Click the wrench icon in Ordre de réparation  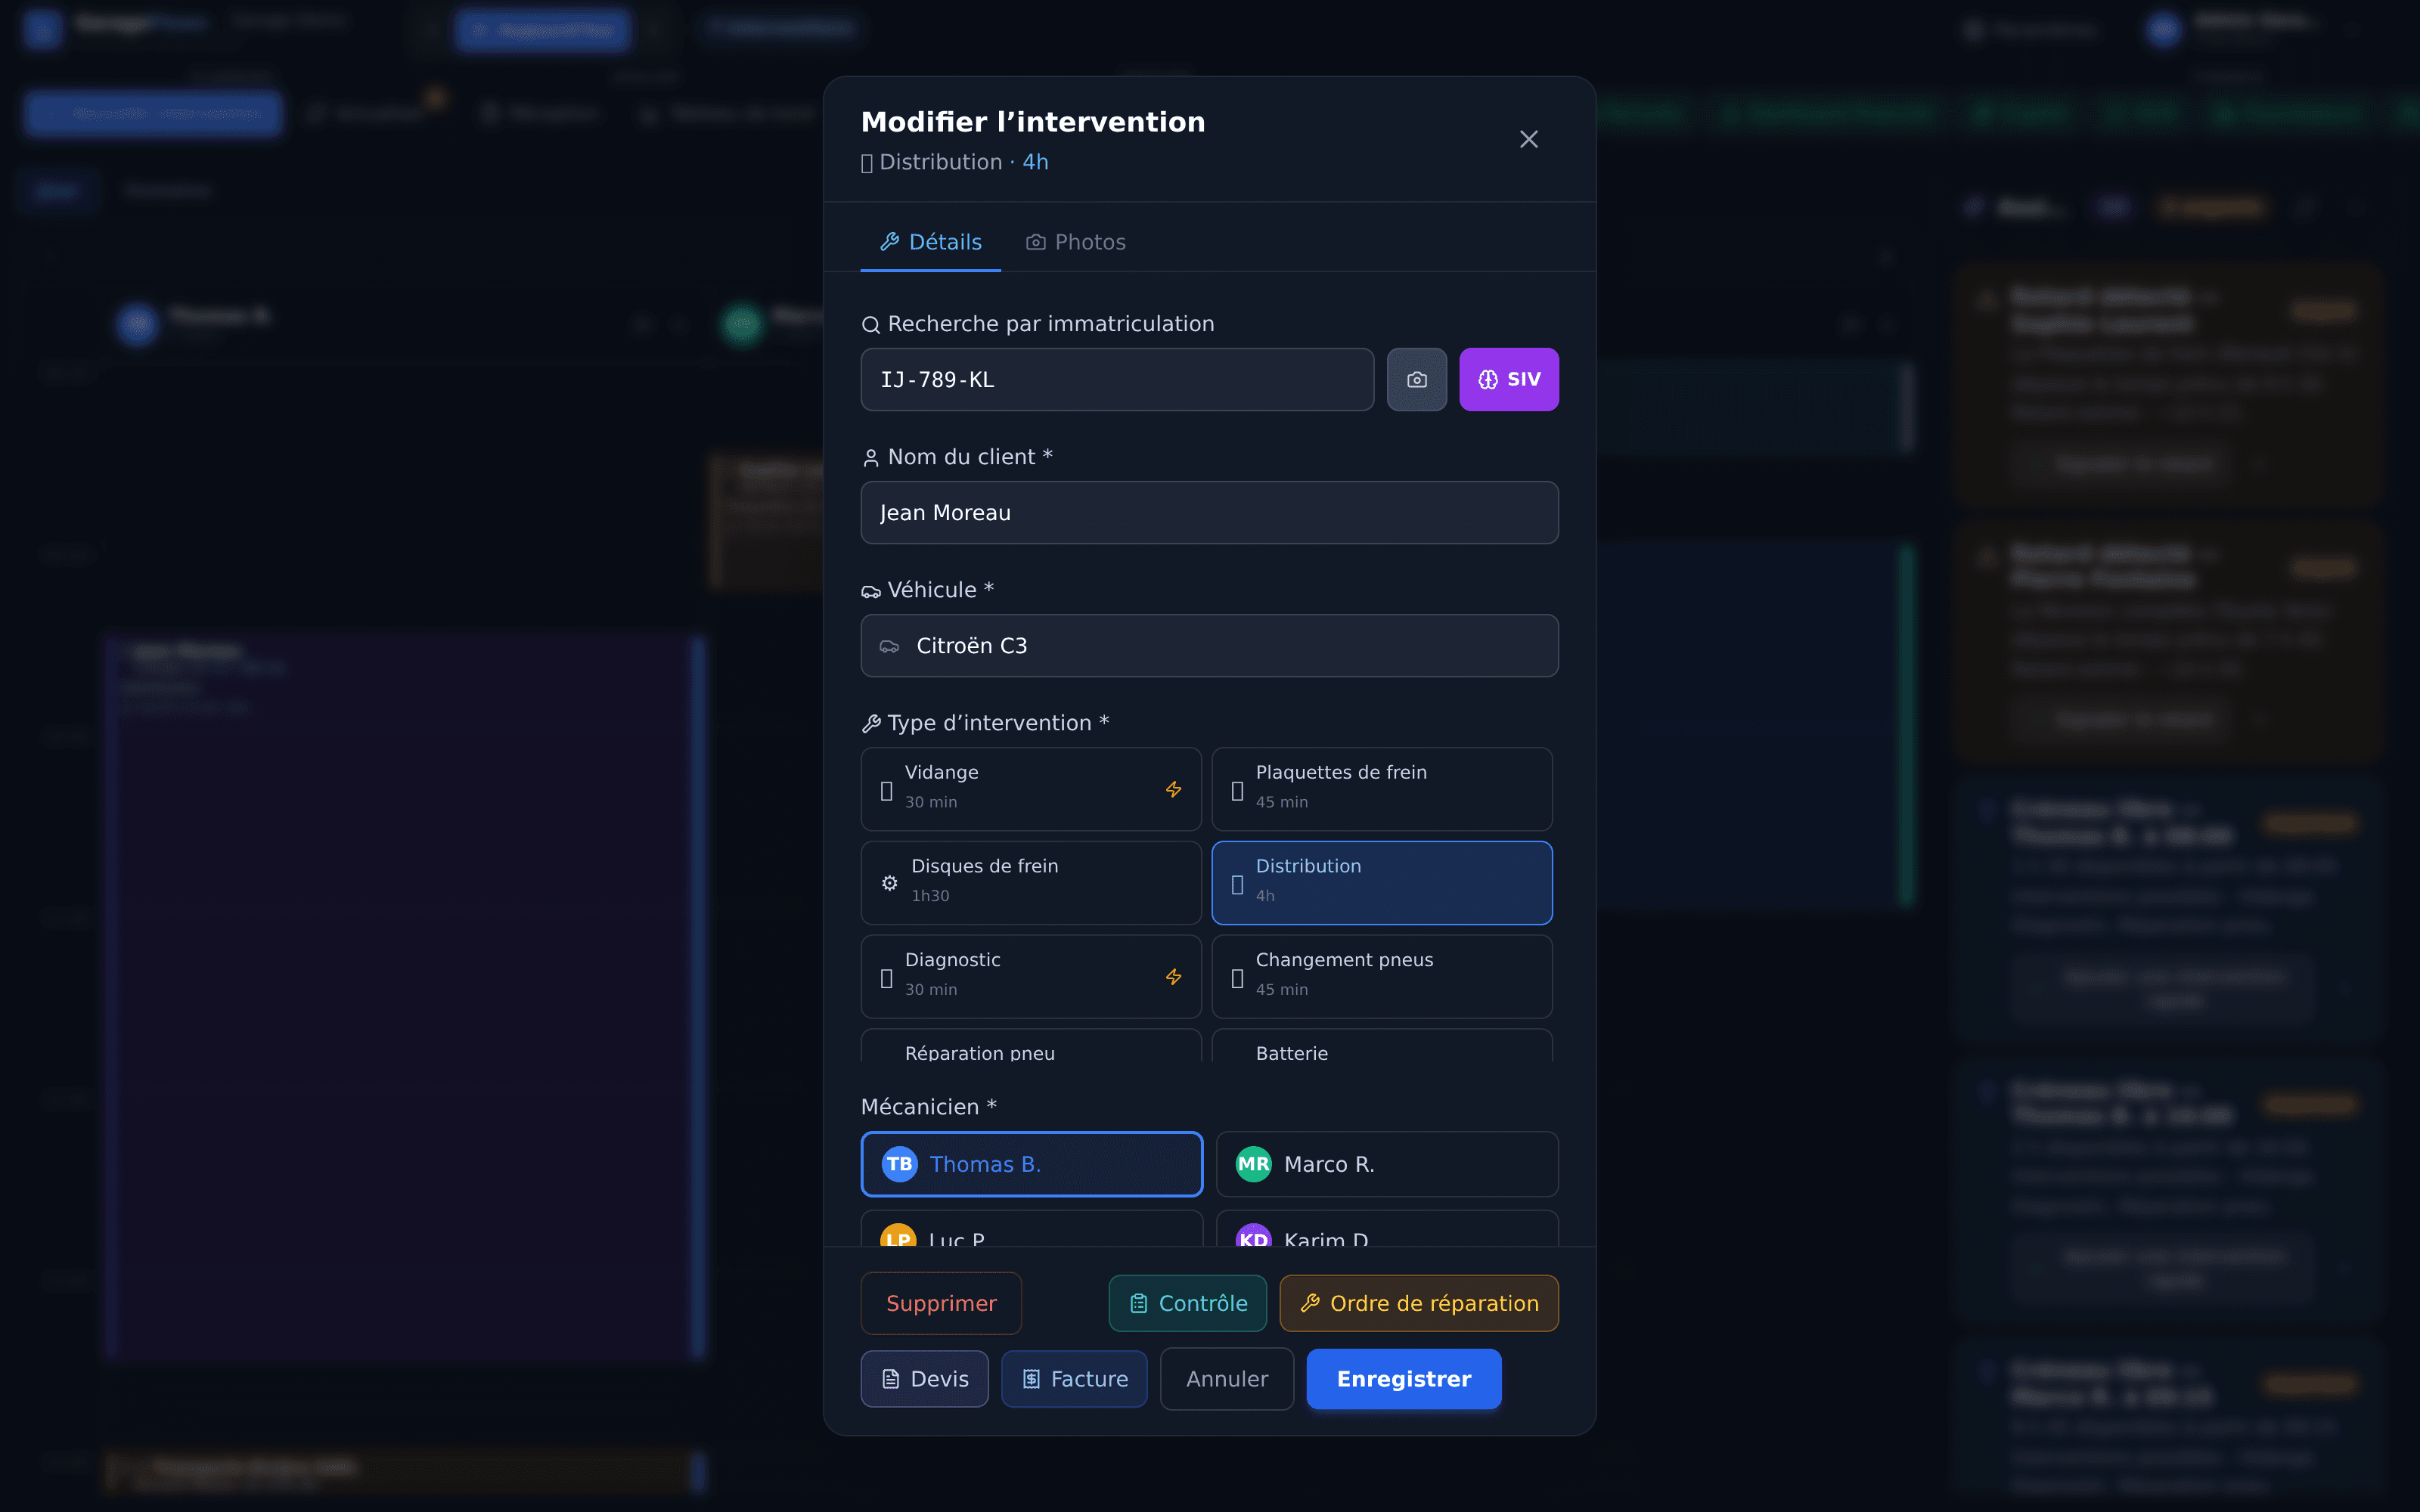1310,1303
